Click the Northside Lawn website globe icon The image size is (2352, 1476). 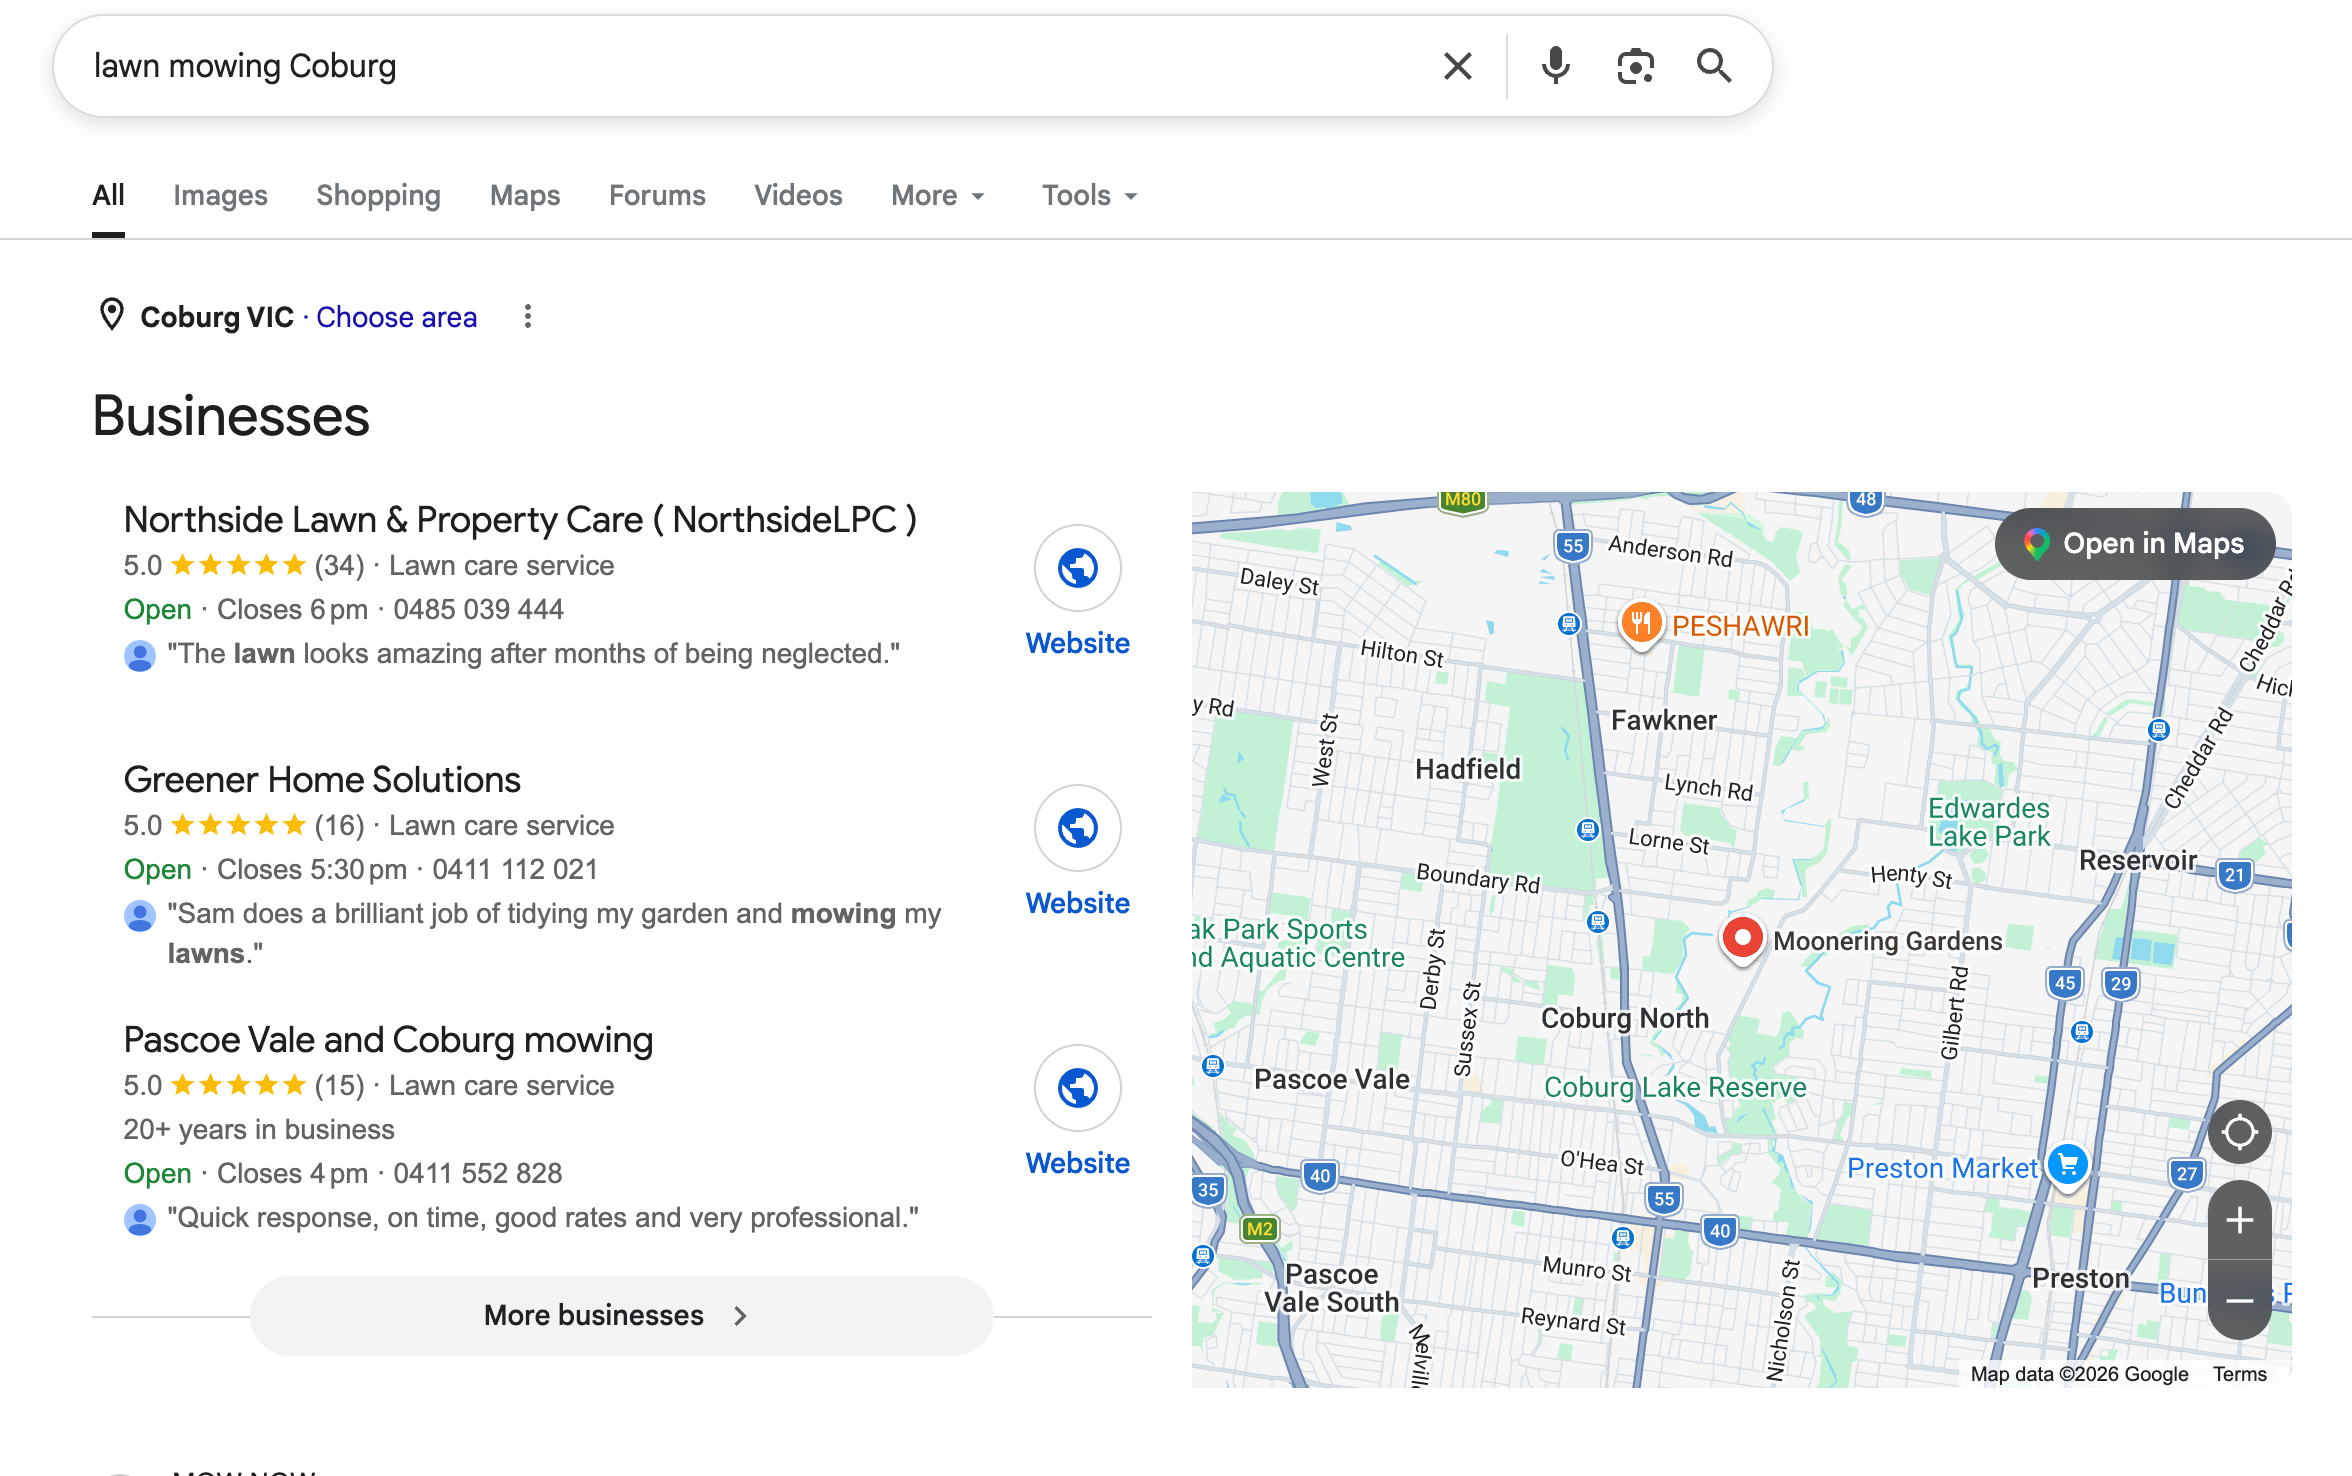pyautogui.click(x=1077, y=568)
